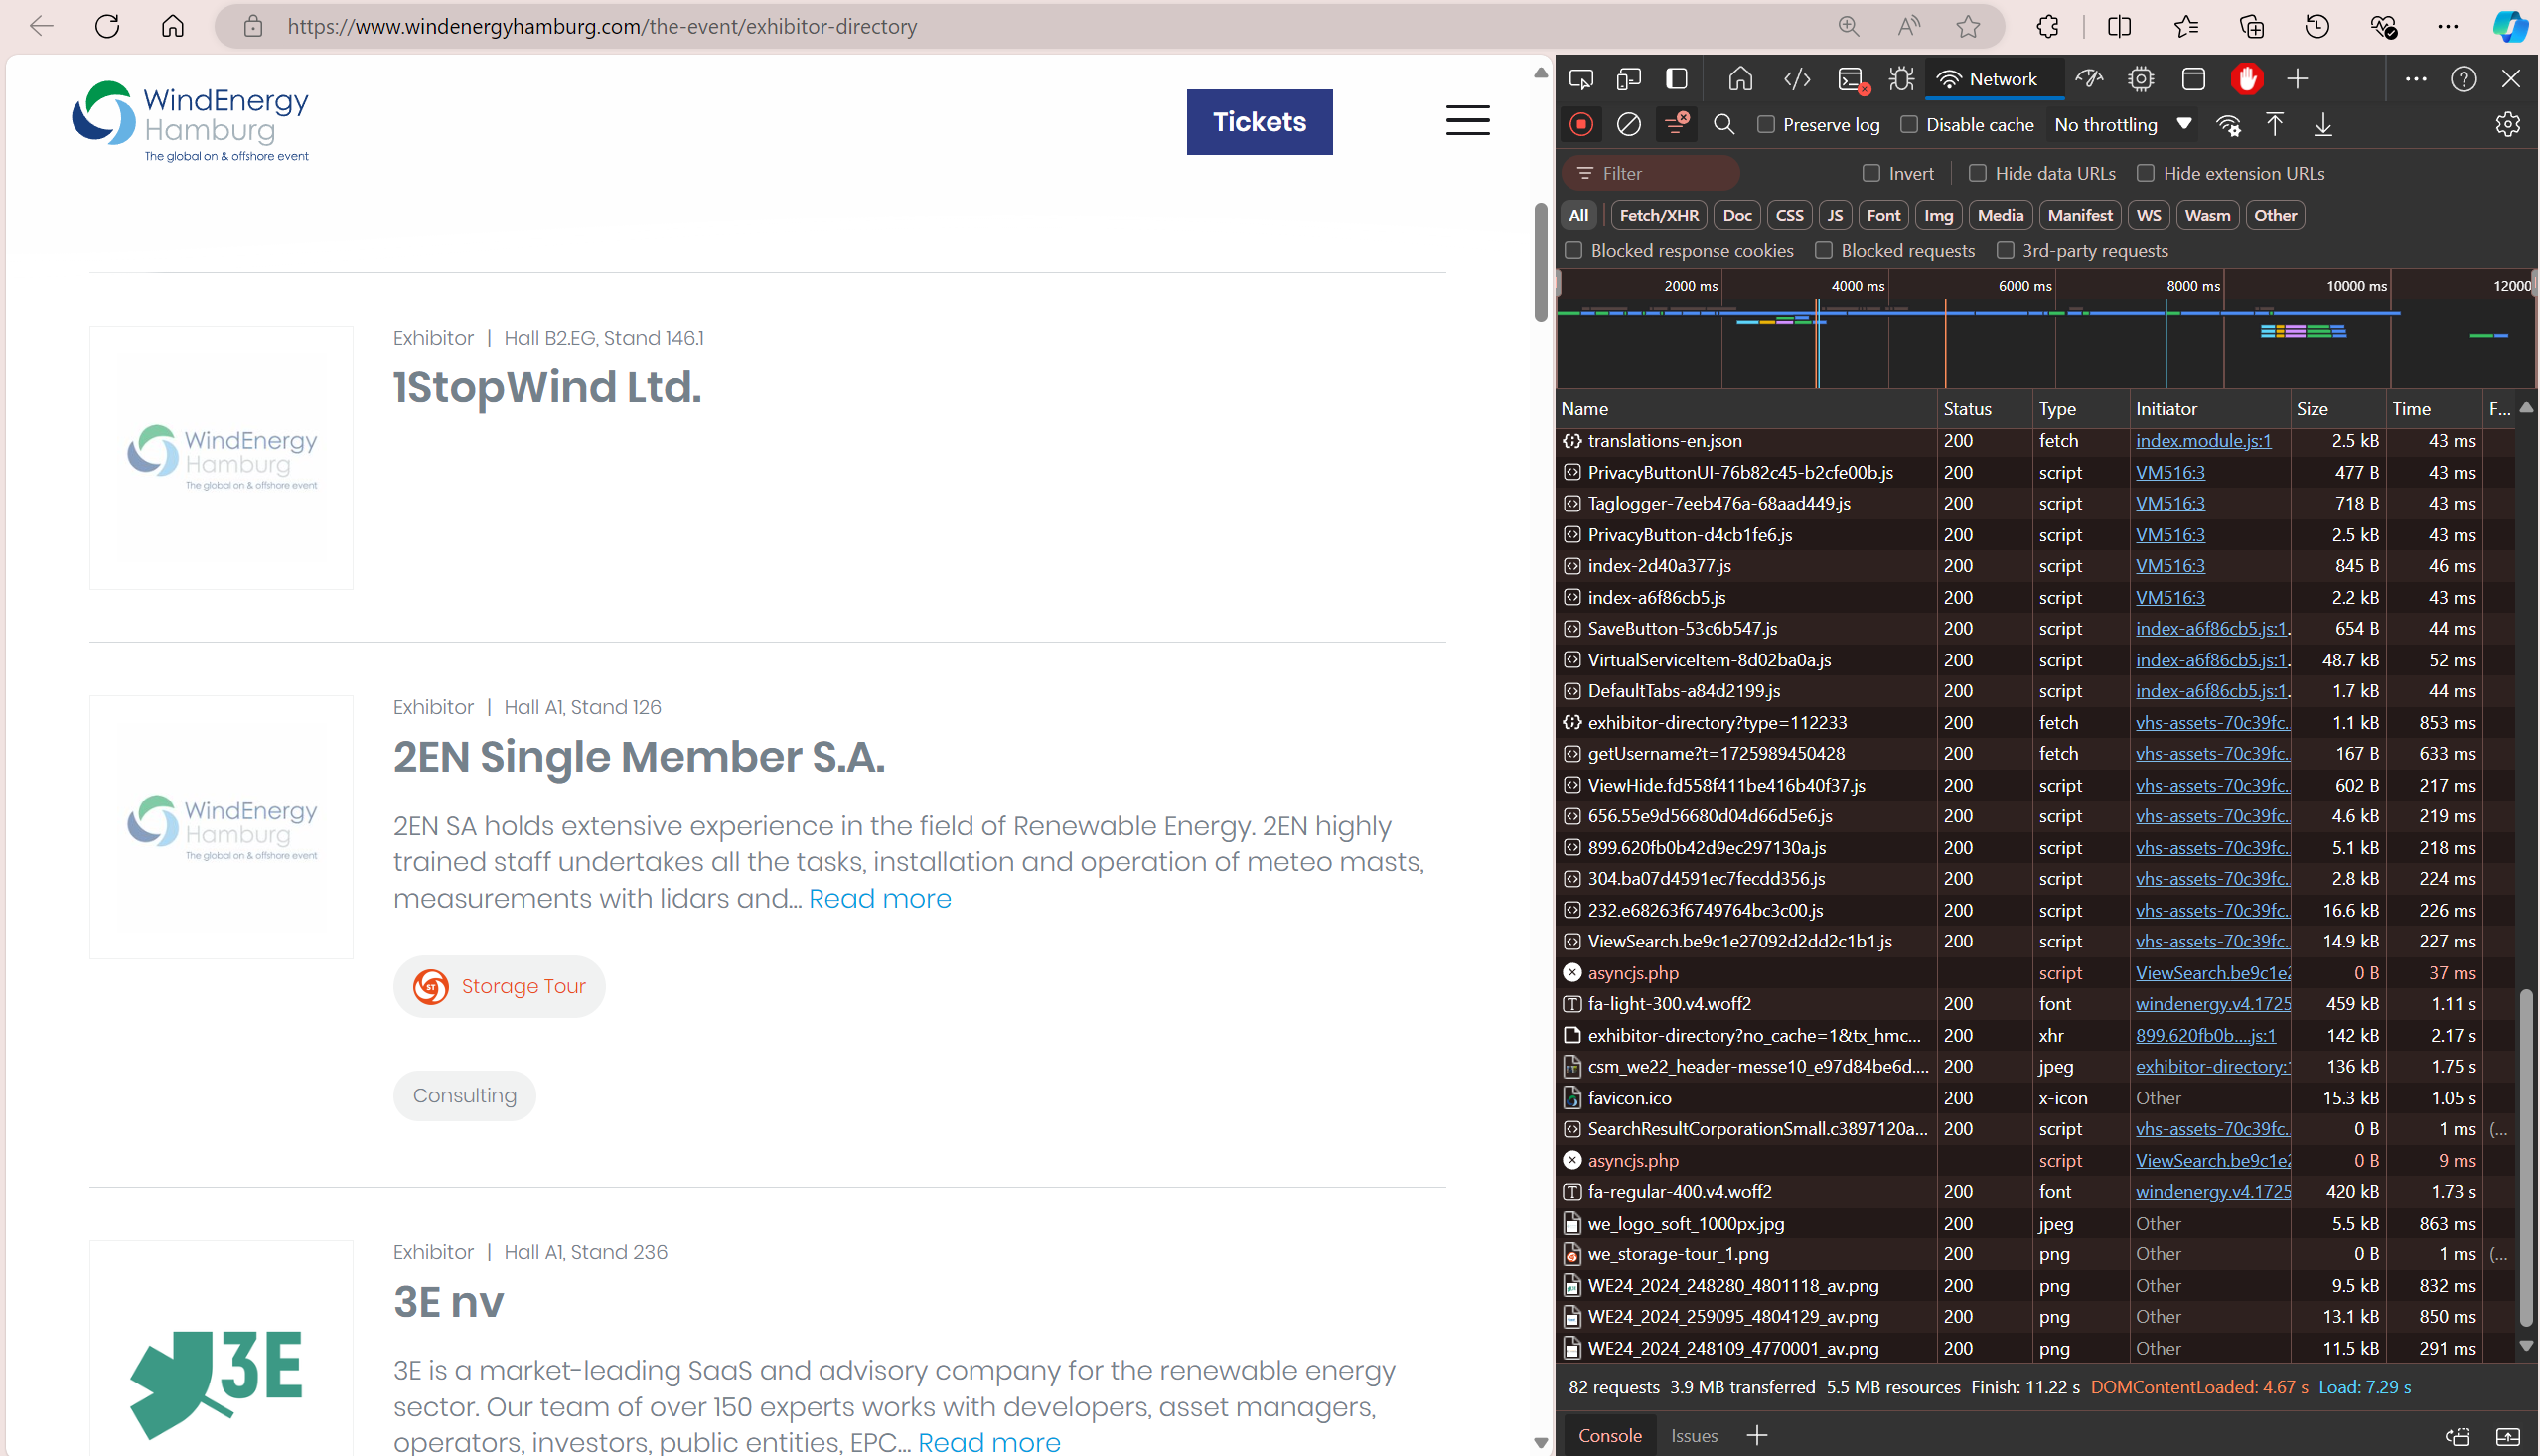Open the Performance panel icon
Image resolution: width=2540 pixels, height=1456 pixels.
click(2089, 79)
